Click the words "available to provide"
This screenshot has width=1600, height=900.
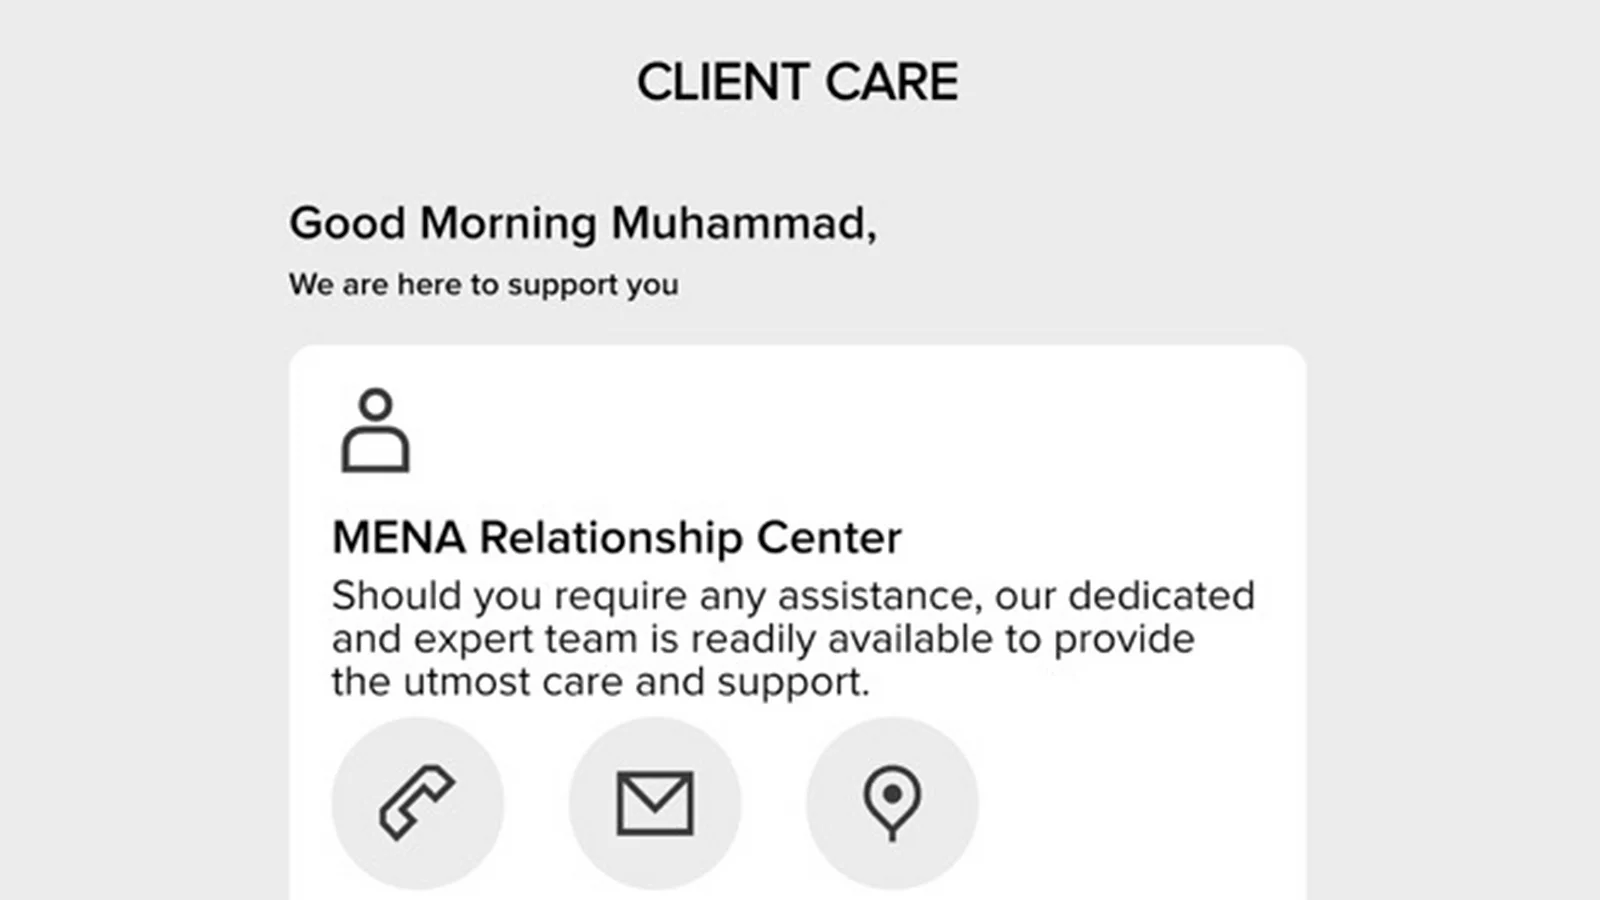click(x=1011, y=639)
